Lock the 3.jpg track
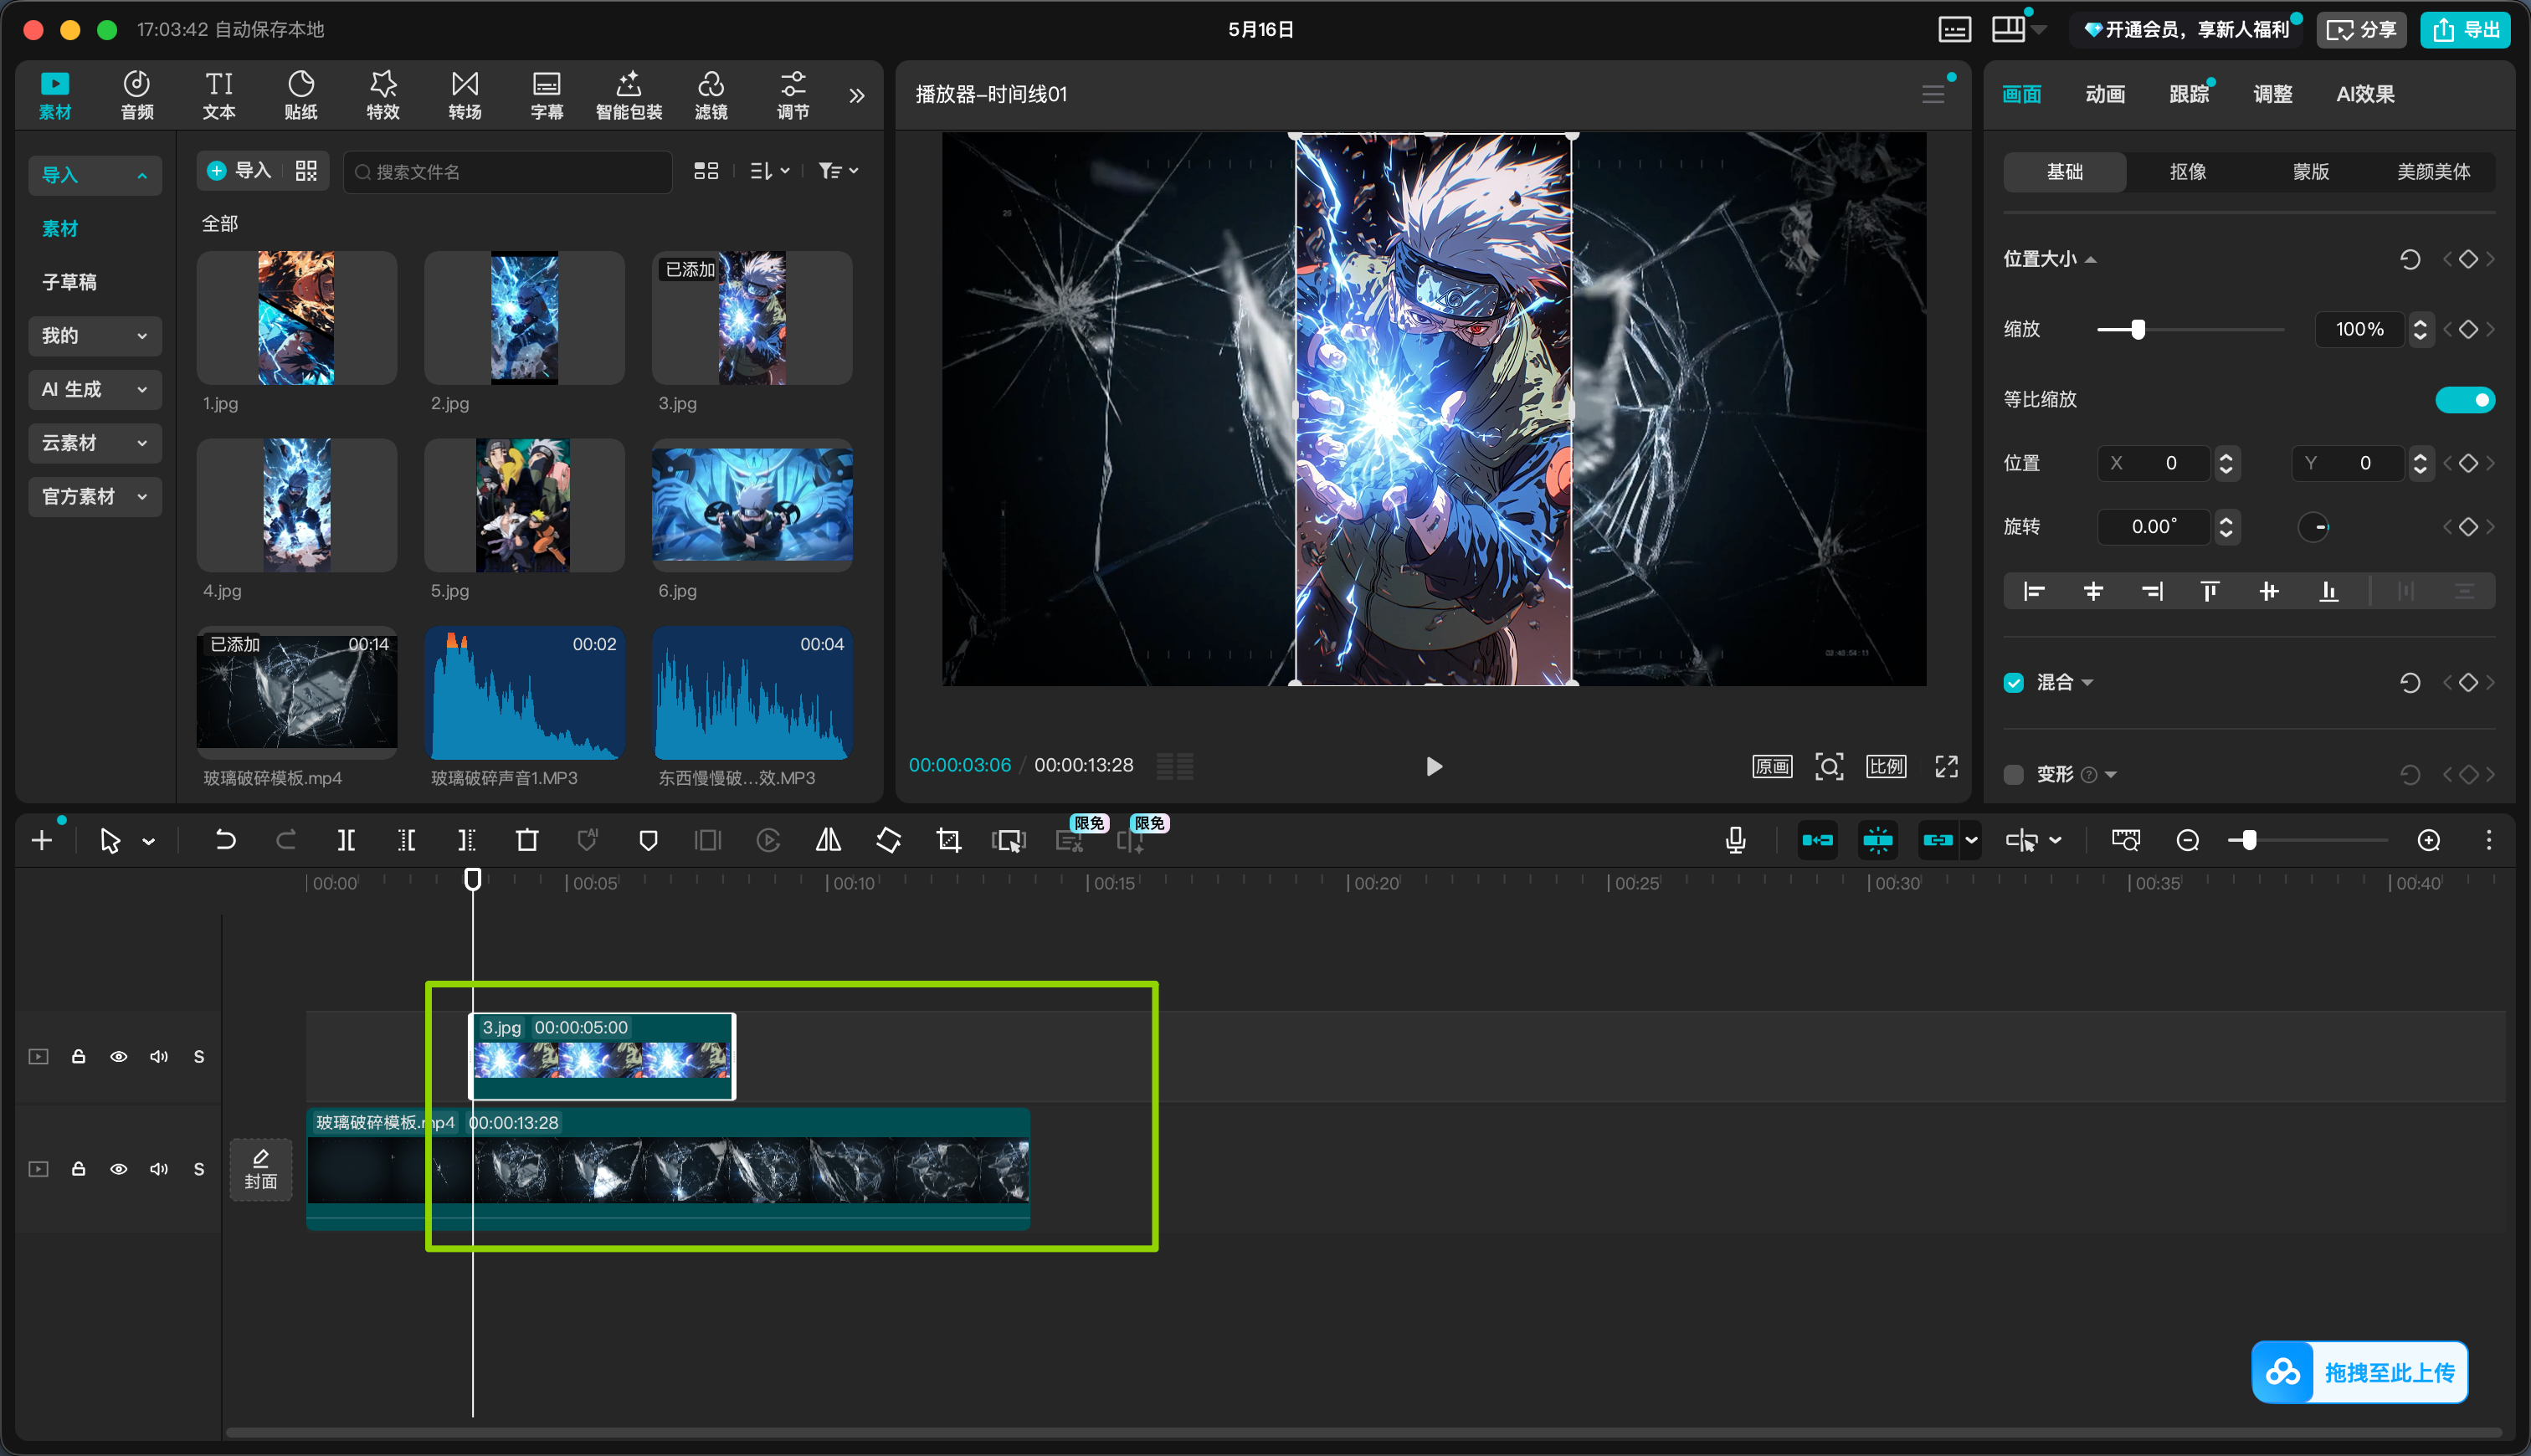 (x=78, y=1056)
